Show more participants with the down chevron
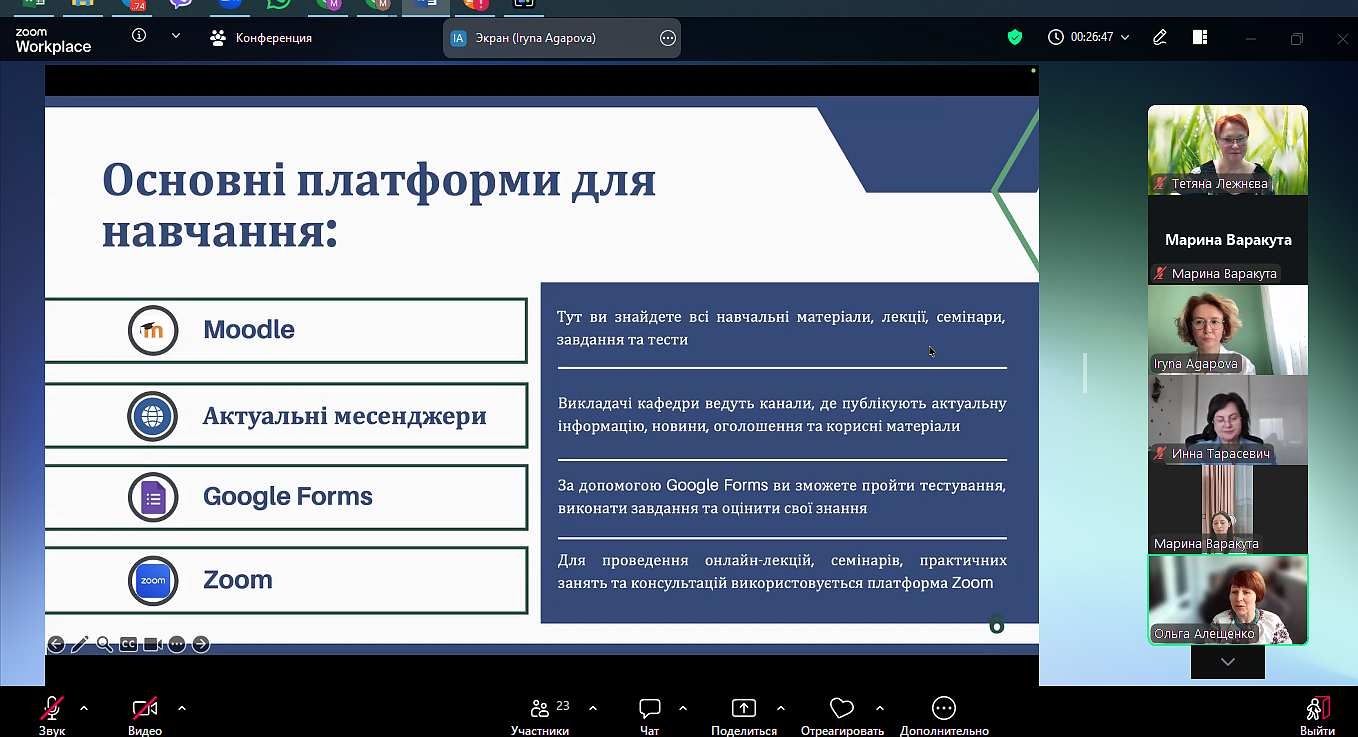1358x737 pixels. pos(1228,662)
